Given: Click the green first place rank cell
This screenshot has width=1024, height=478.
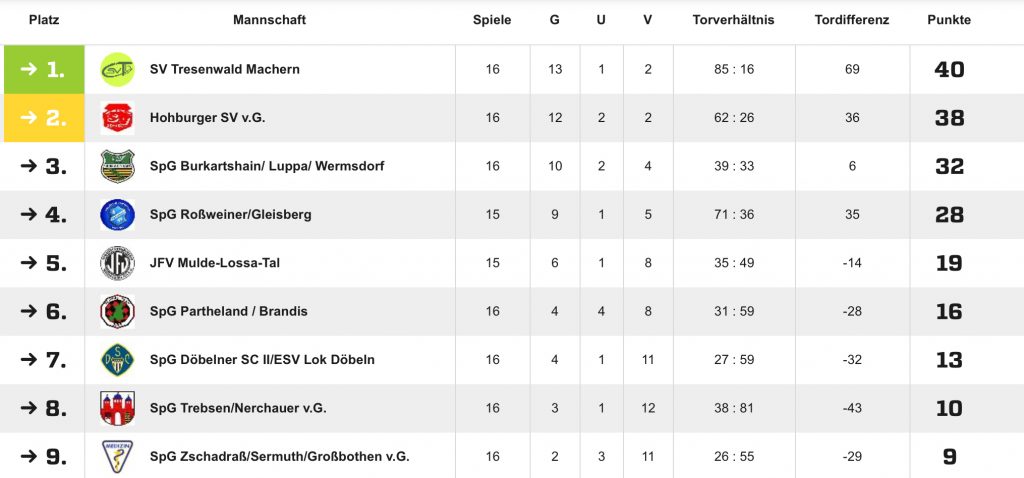Looking at the screenshot, I should [42, 69].
